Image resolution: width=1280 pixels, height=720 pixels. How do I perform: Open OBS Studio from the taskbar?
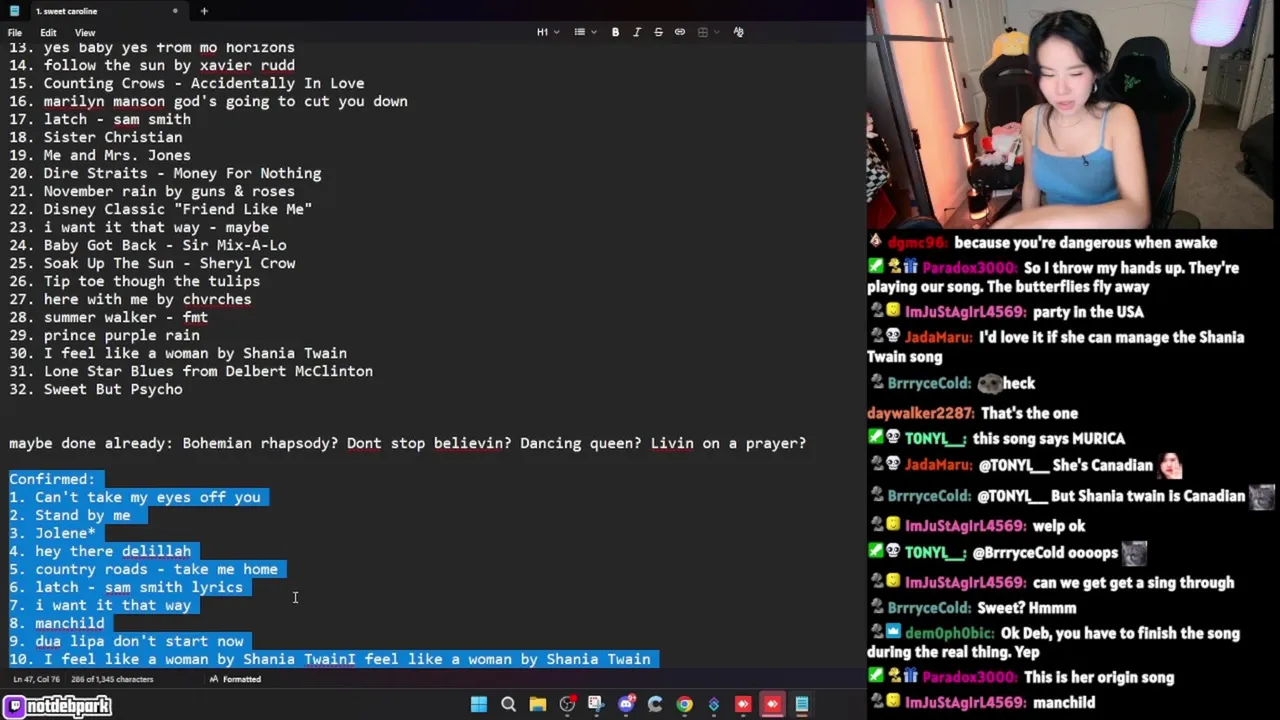tap(567, 705)
